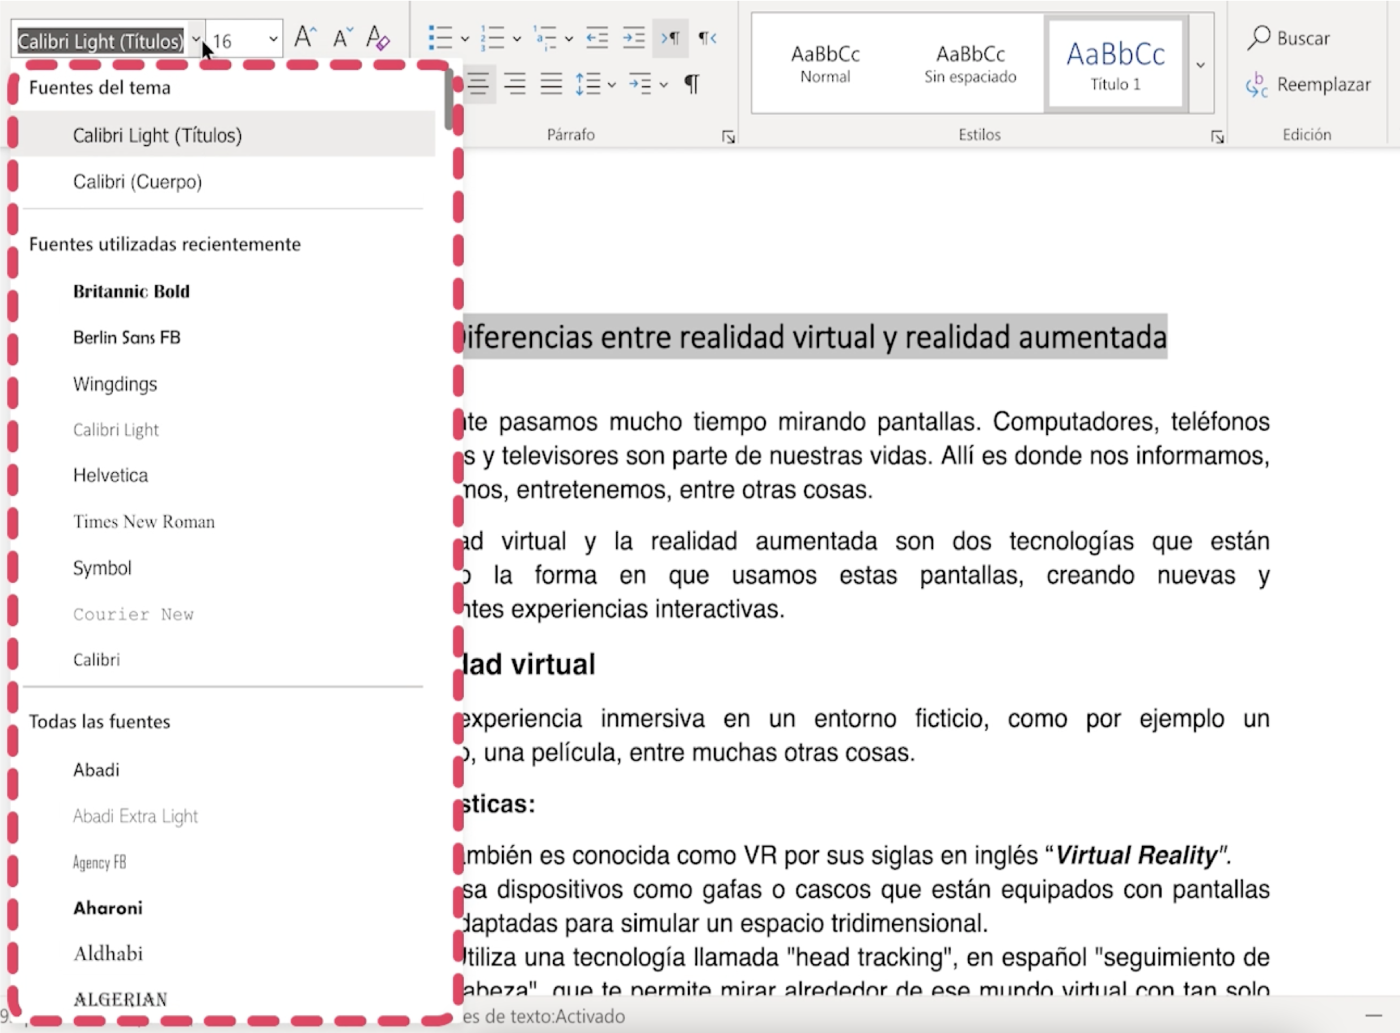The width and height of the screenshot is (1400, 1033).
Task: Choose Calibri (Cuerpo) theme font
Action: click(x=227, y=182)
